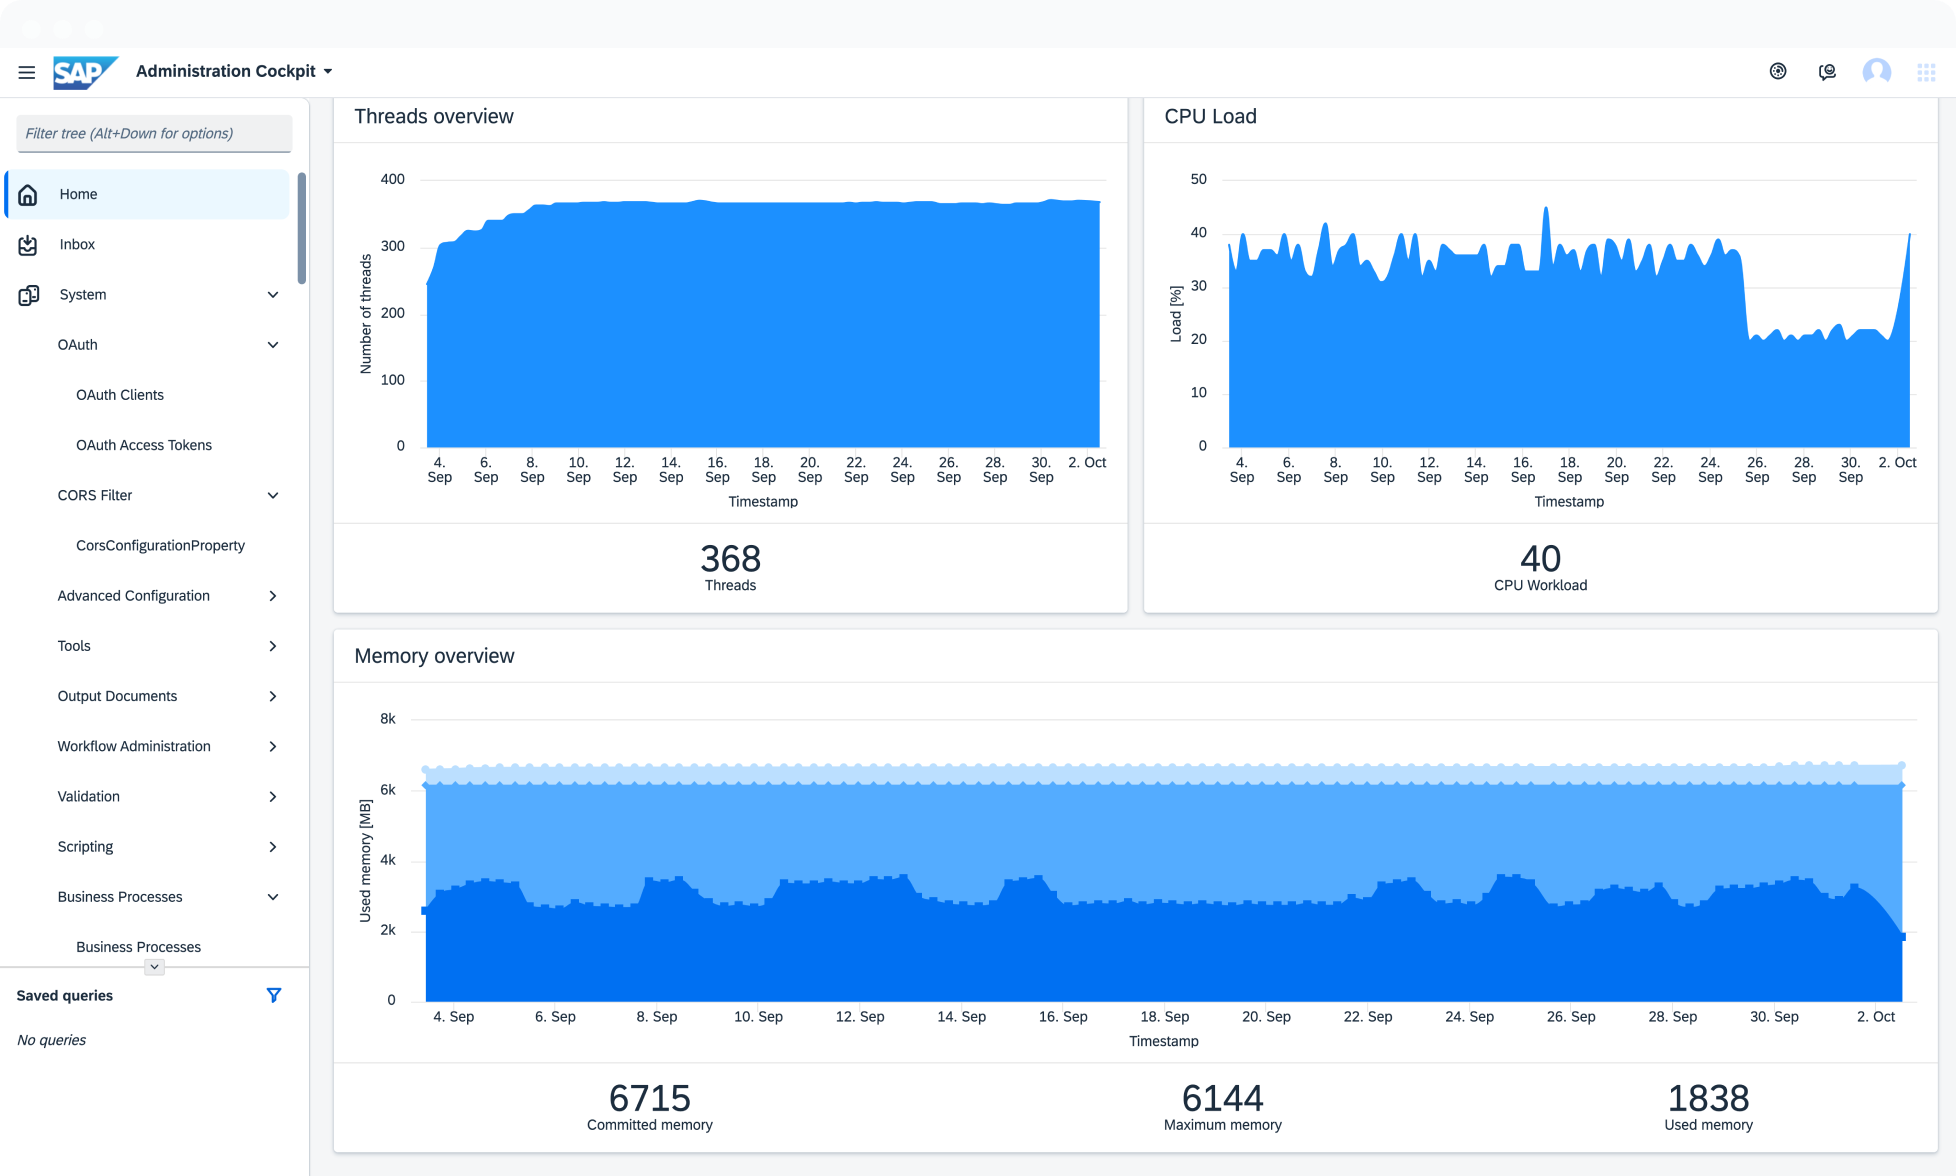This screenshot has width=1956, height=1176.
Task: Collapse the OAuth section chevron
Action: point(273,345)
